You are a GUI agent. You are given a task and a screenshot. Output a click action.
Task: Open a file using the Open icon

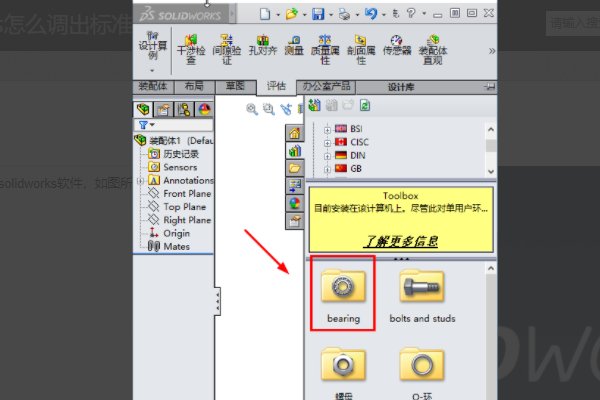pyautogui.click(x=292, y=14)
